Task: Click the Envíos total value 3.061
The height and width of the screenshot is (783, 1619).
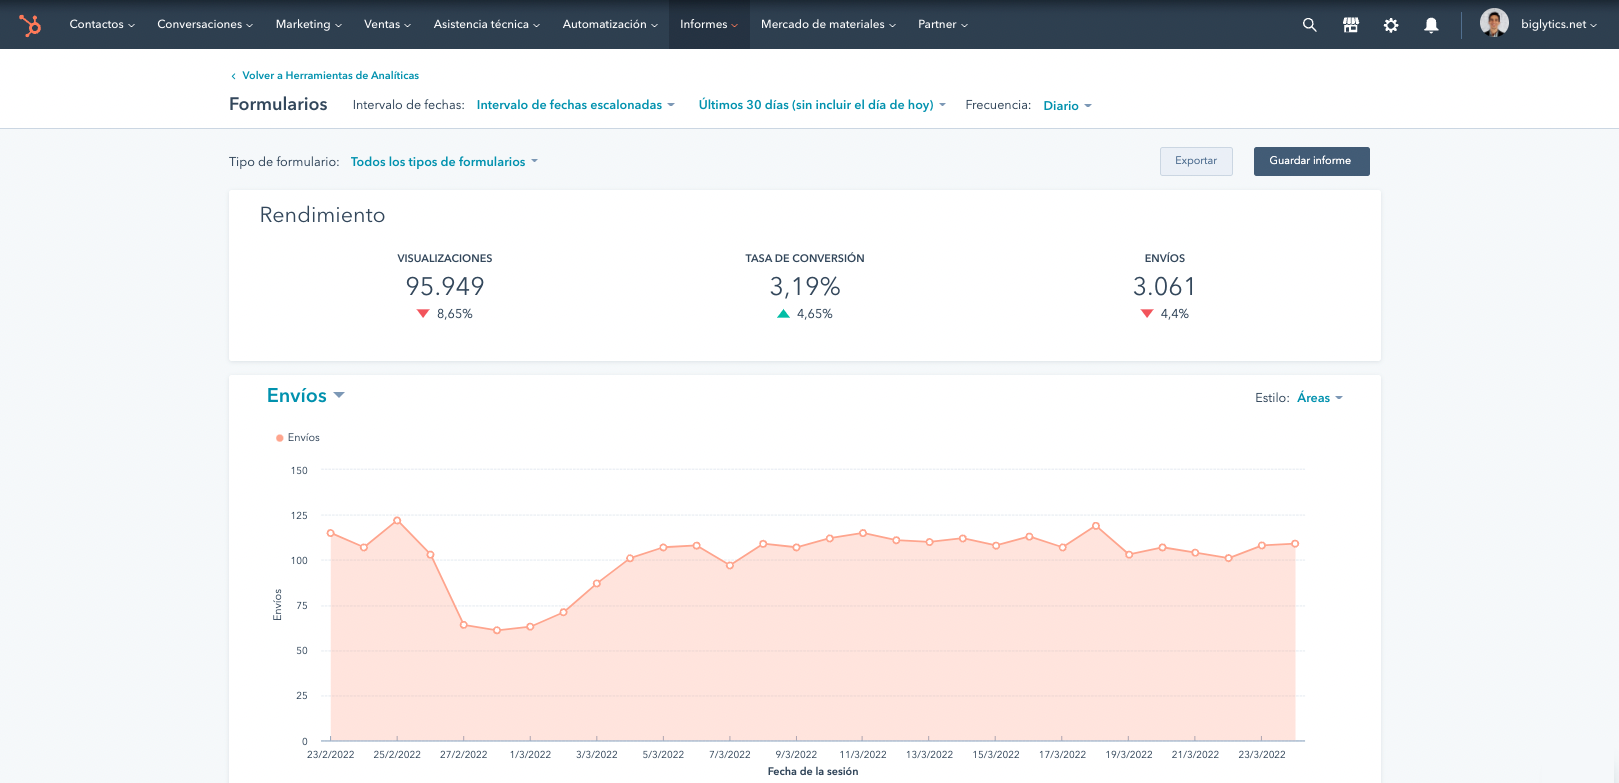Action: click(1164, 287)
